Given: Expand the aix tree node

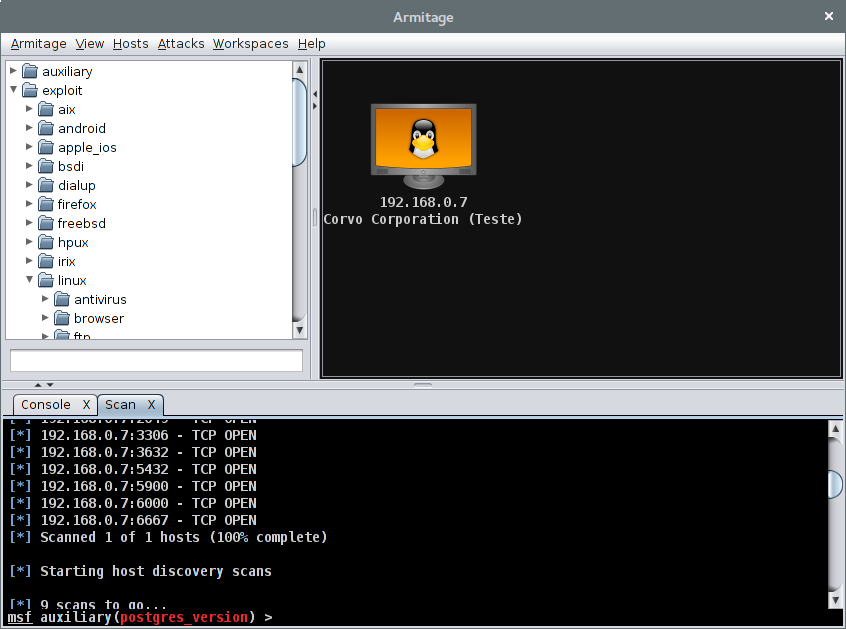Looking at the screenshot, I should pyautogui.click(x=29, y=108).
